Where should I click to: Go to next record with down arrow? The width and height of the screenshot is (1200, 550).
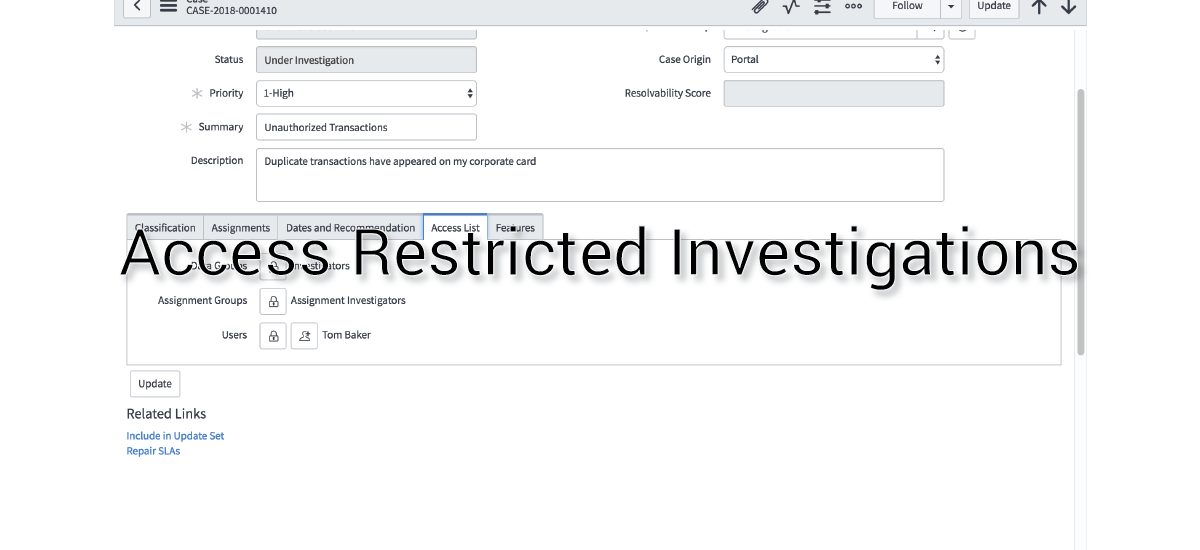pos(1069,6)
